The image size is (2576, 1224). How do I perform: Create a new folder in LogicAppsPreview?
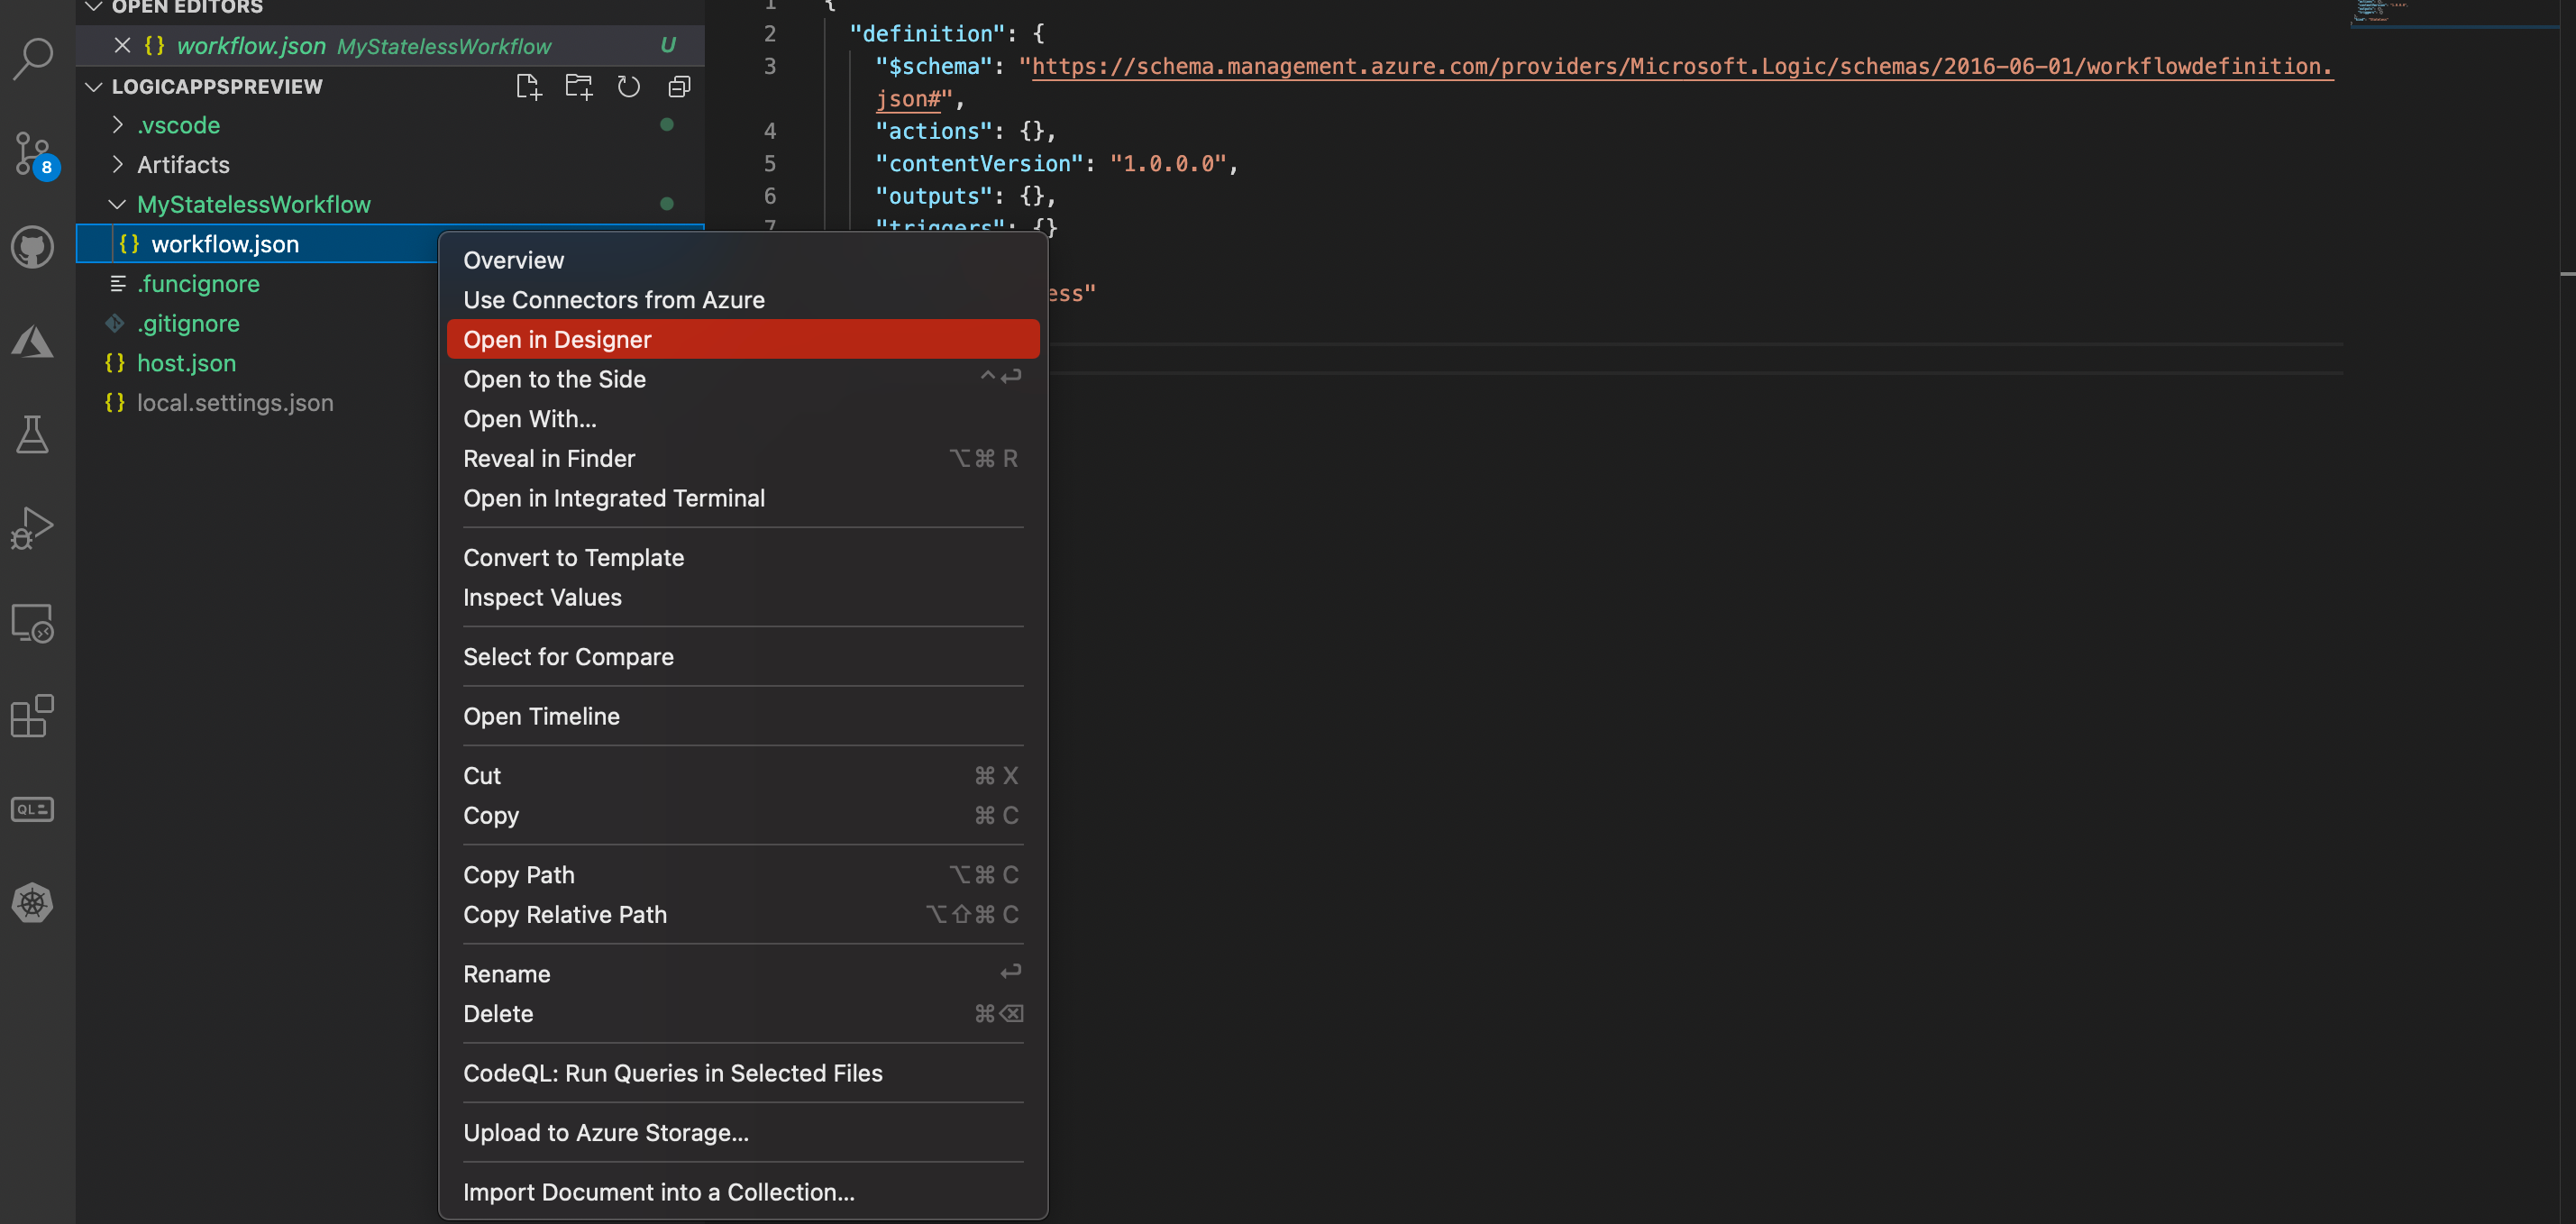(x=579, y=86)
